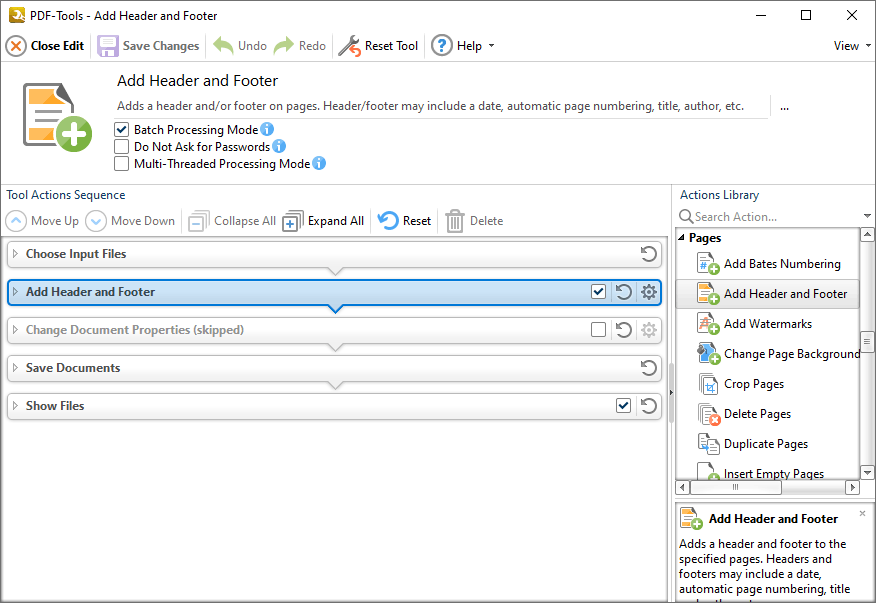Select Crop Pages action
Image resolution: width=876 pixels, height=603 pixels.
click(x=768, y=384)
